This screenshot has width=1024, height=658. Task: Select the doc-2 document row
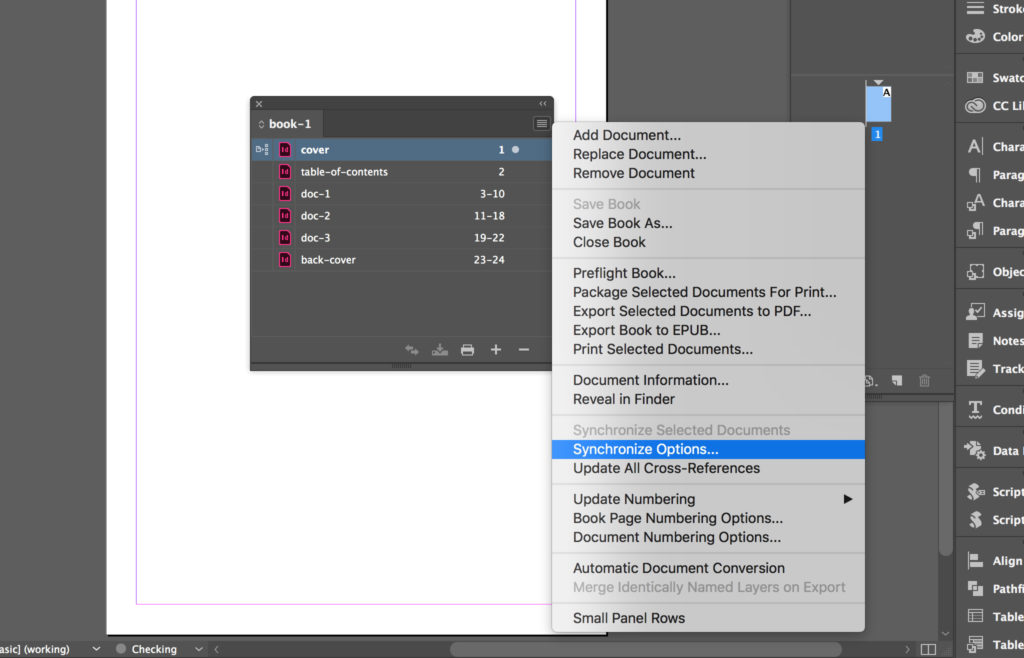[401, 215]
